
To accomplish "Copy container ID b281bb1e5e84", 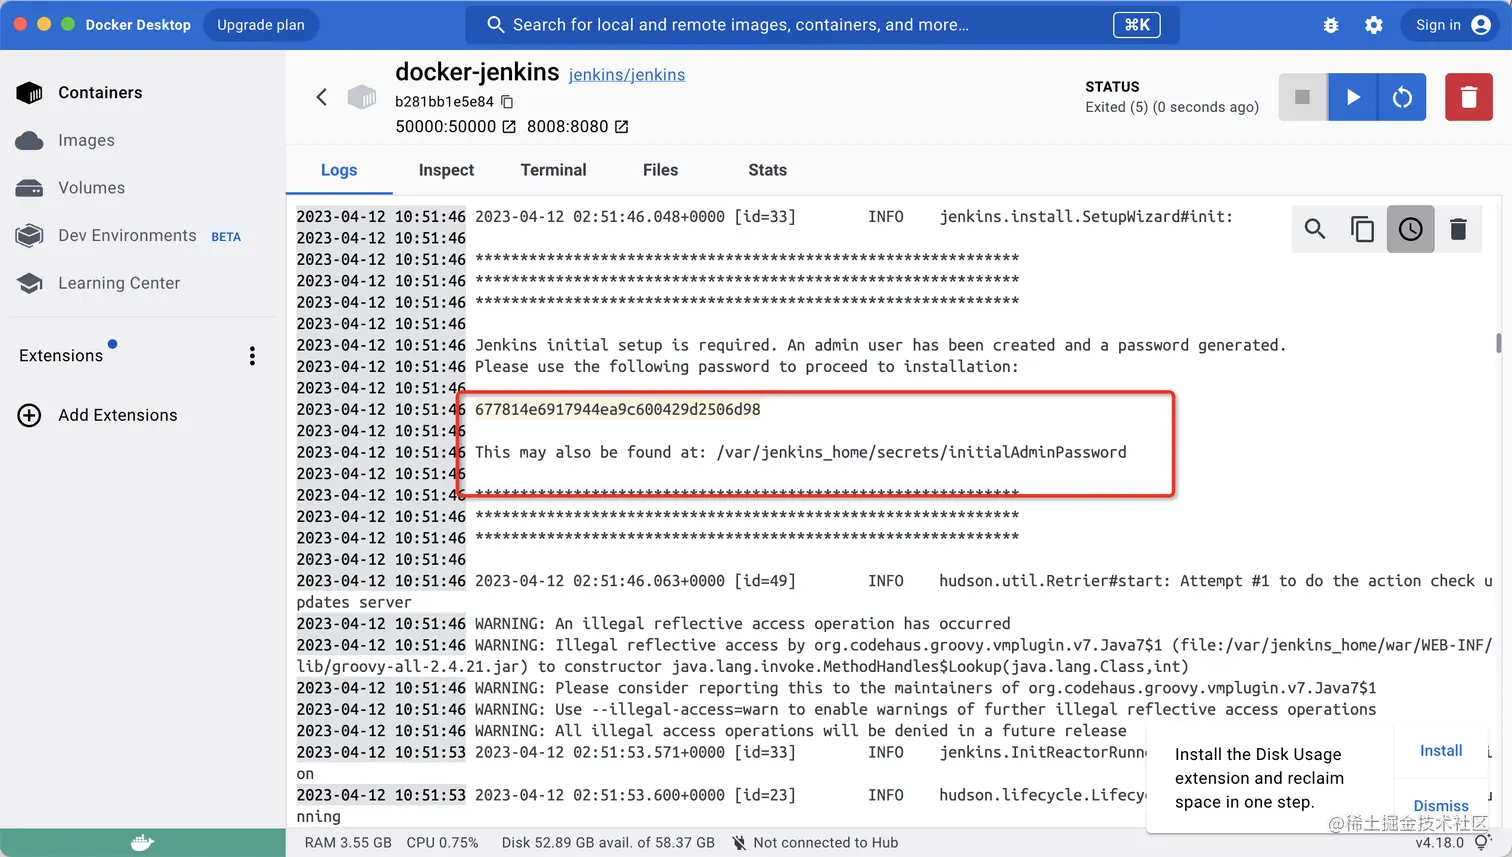I will tap(507, 102).
